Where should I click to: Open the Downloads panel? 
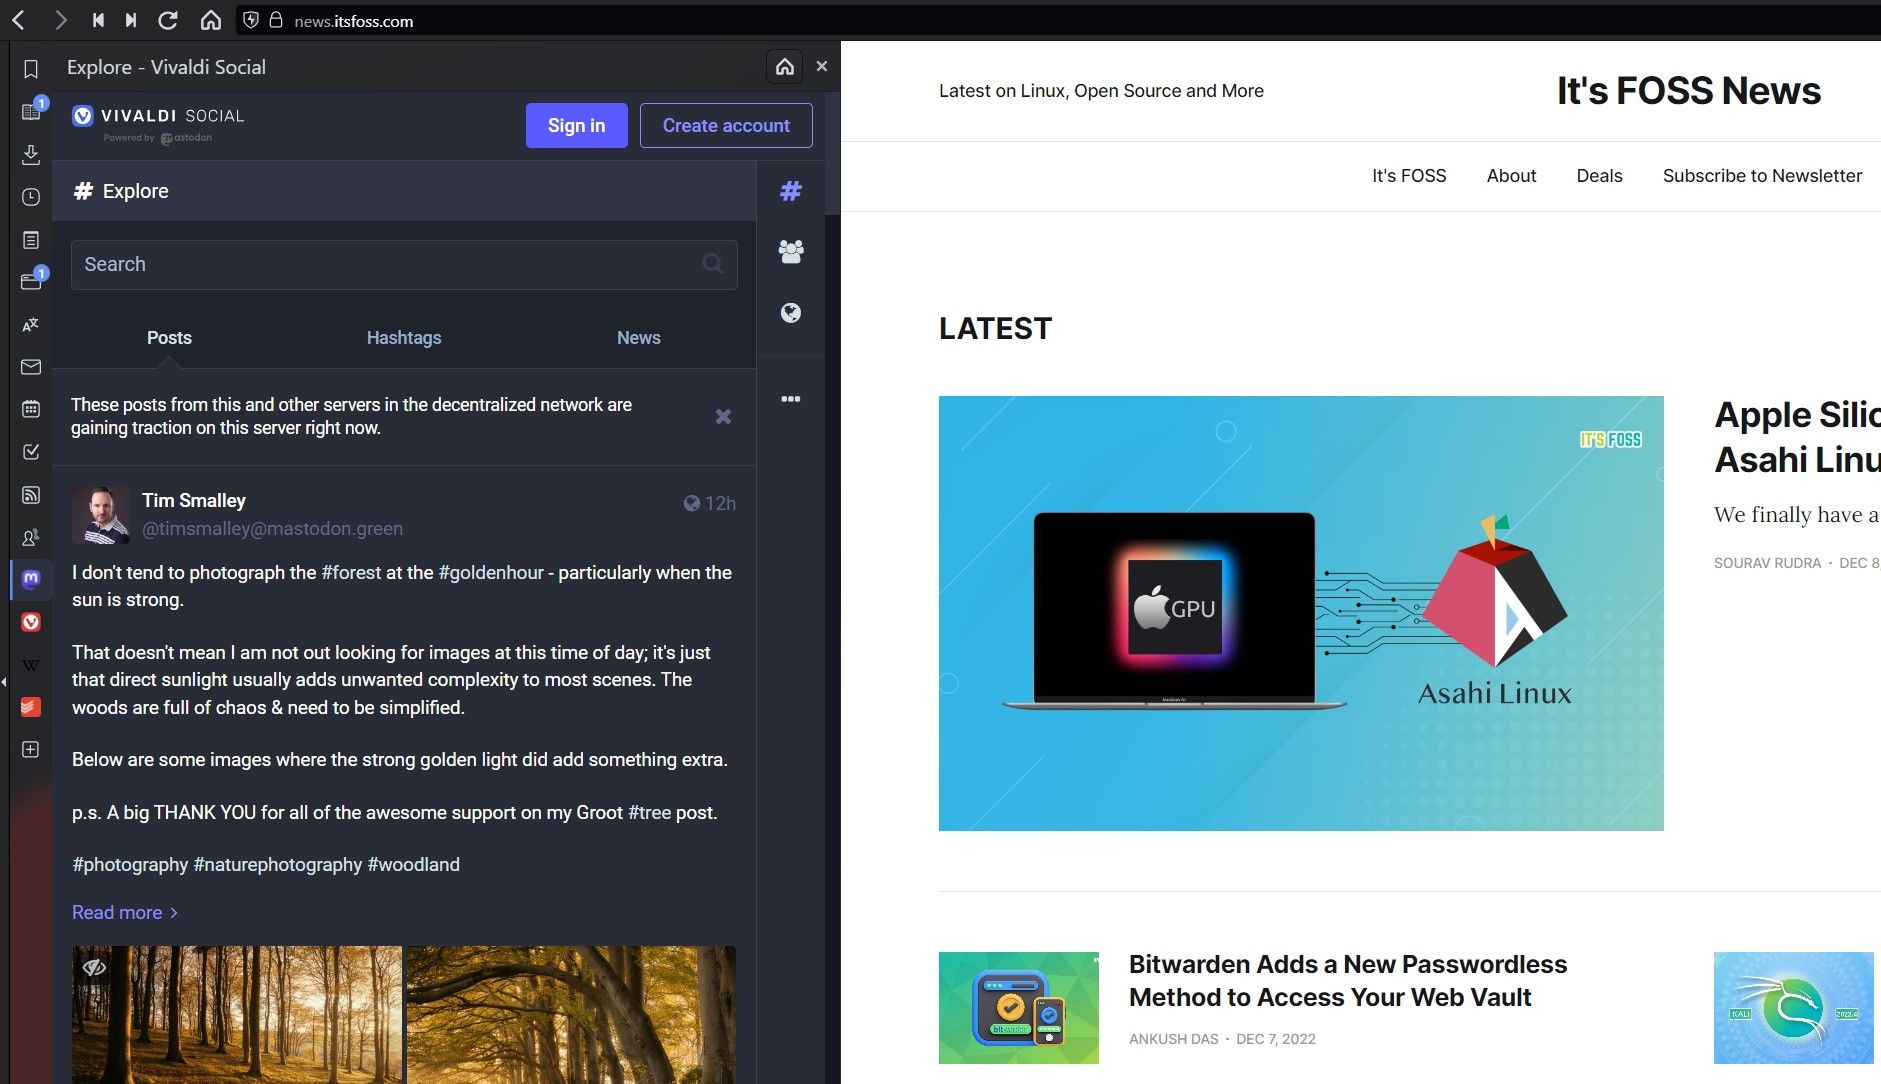point(30,155)
